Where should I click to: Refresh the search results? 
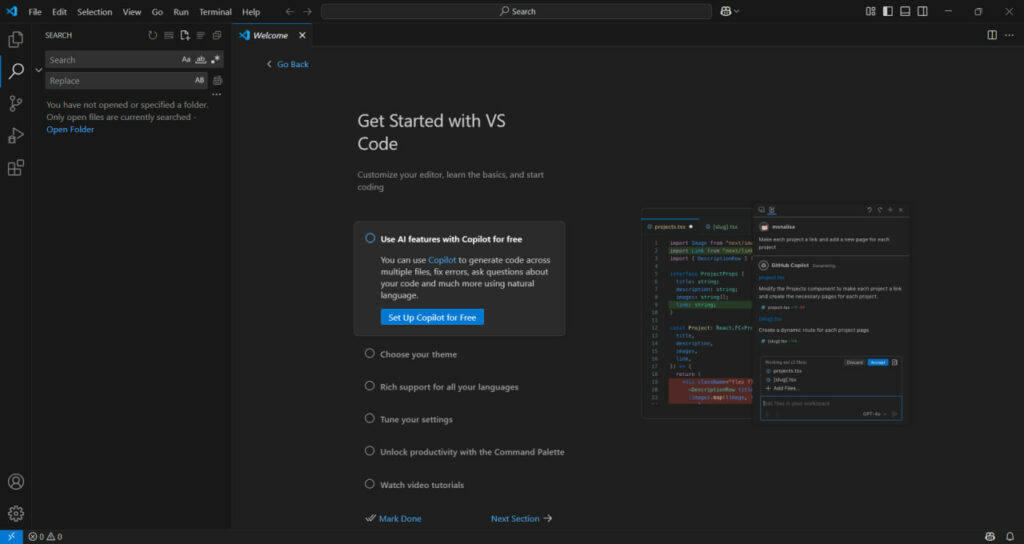153,35
